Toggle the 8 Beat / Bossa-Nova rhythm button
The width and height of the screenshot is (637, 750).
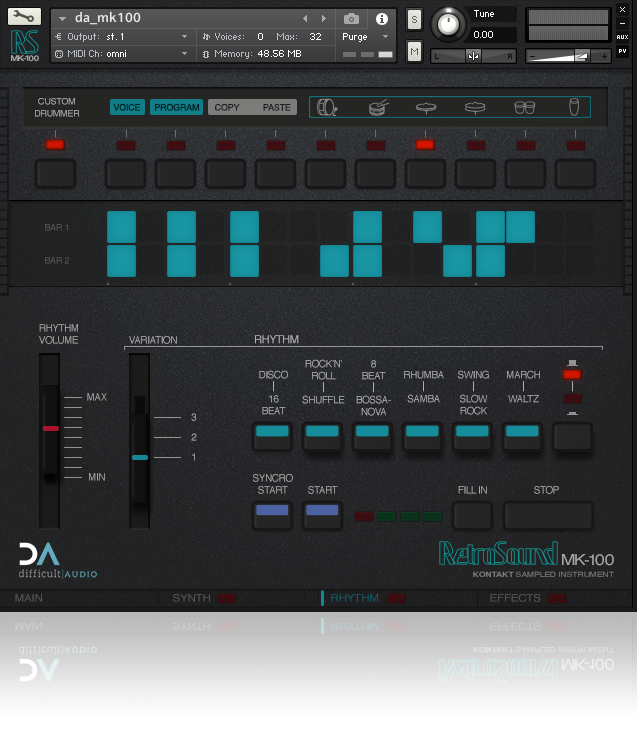click(372, 436)
